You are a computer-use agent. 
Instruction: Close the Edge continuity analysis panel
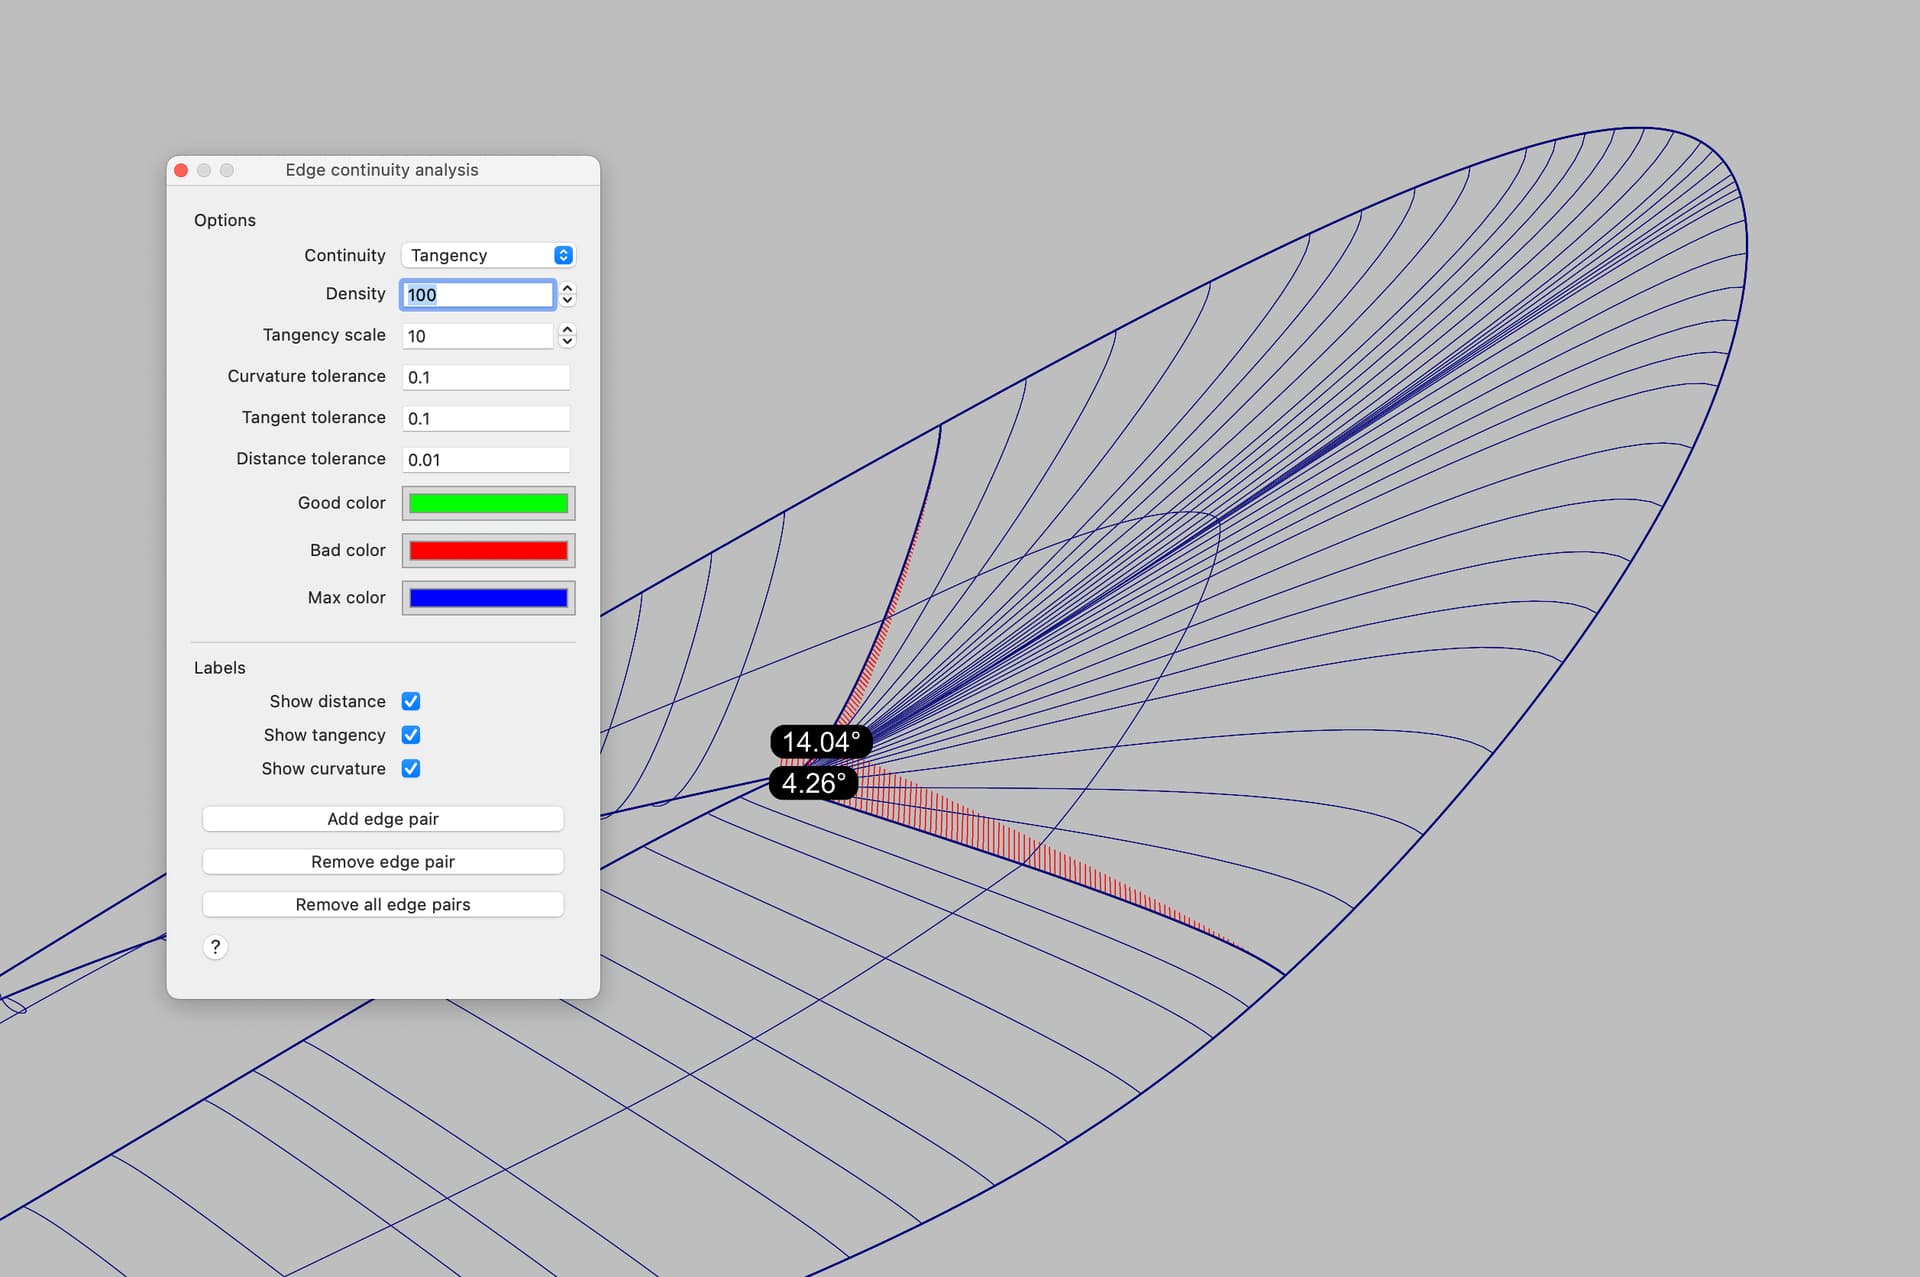click(x=181, y=170)
